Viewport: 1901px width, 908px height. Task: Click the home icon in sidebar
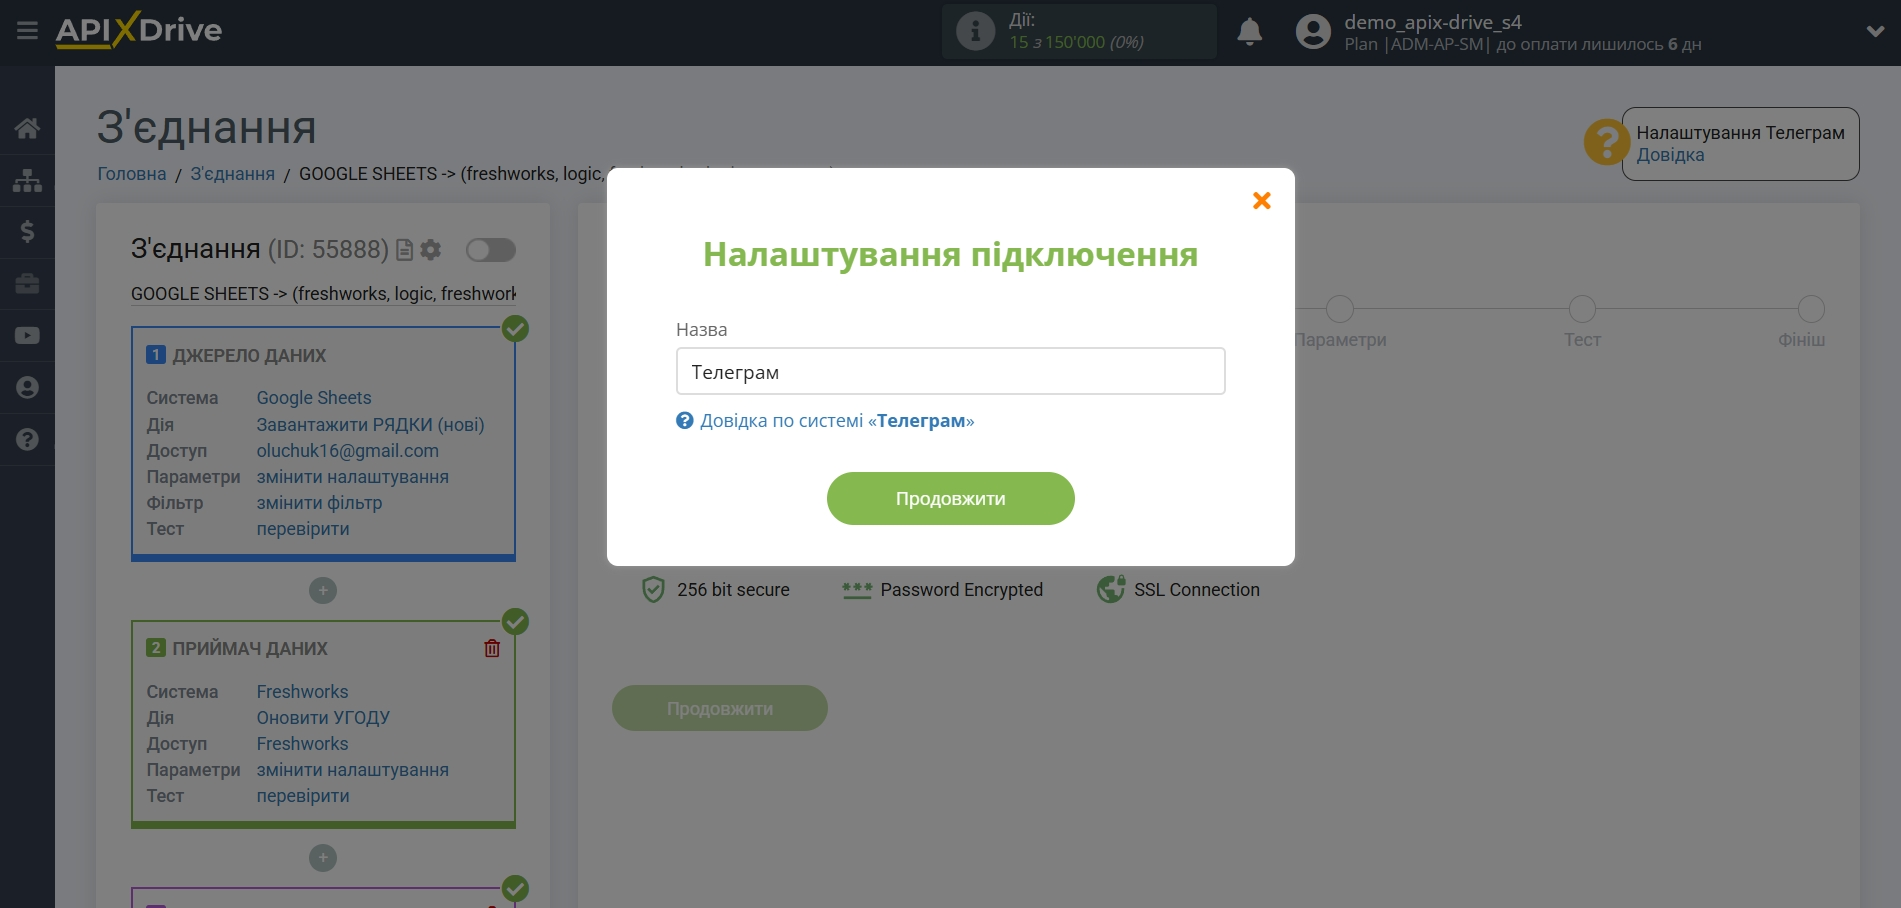point(27,129)
